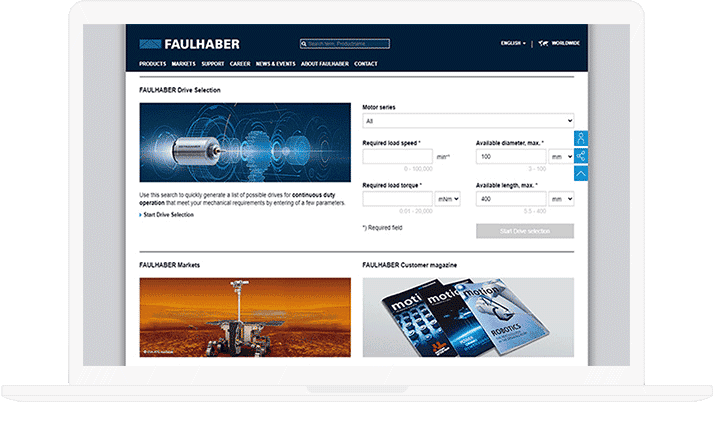Click the arrow beside Start Drive Selection

[141, 215]
